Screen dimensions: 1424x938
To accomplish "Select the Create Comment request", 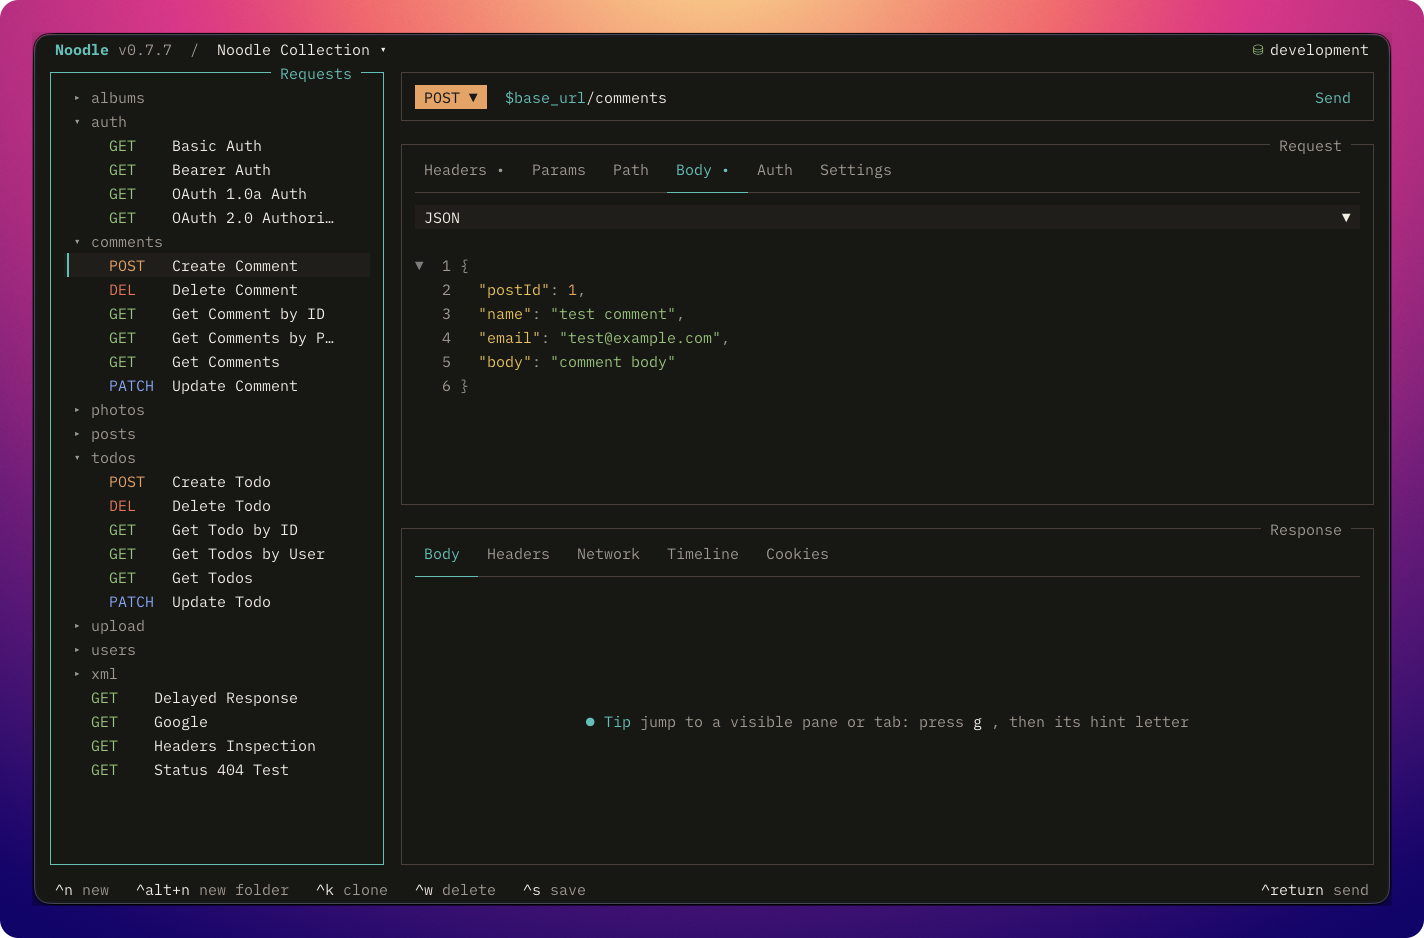I will click(220, 266).
